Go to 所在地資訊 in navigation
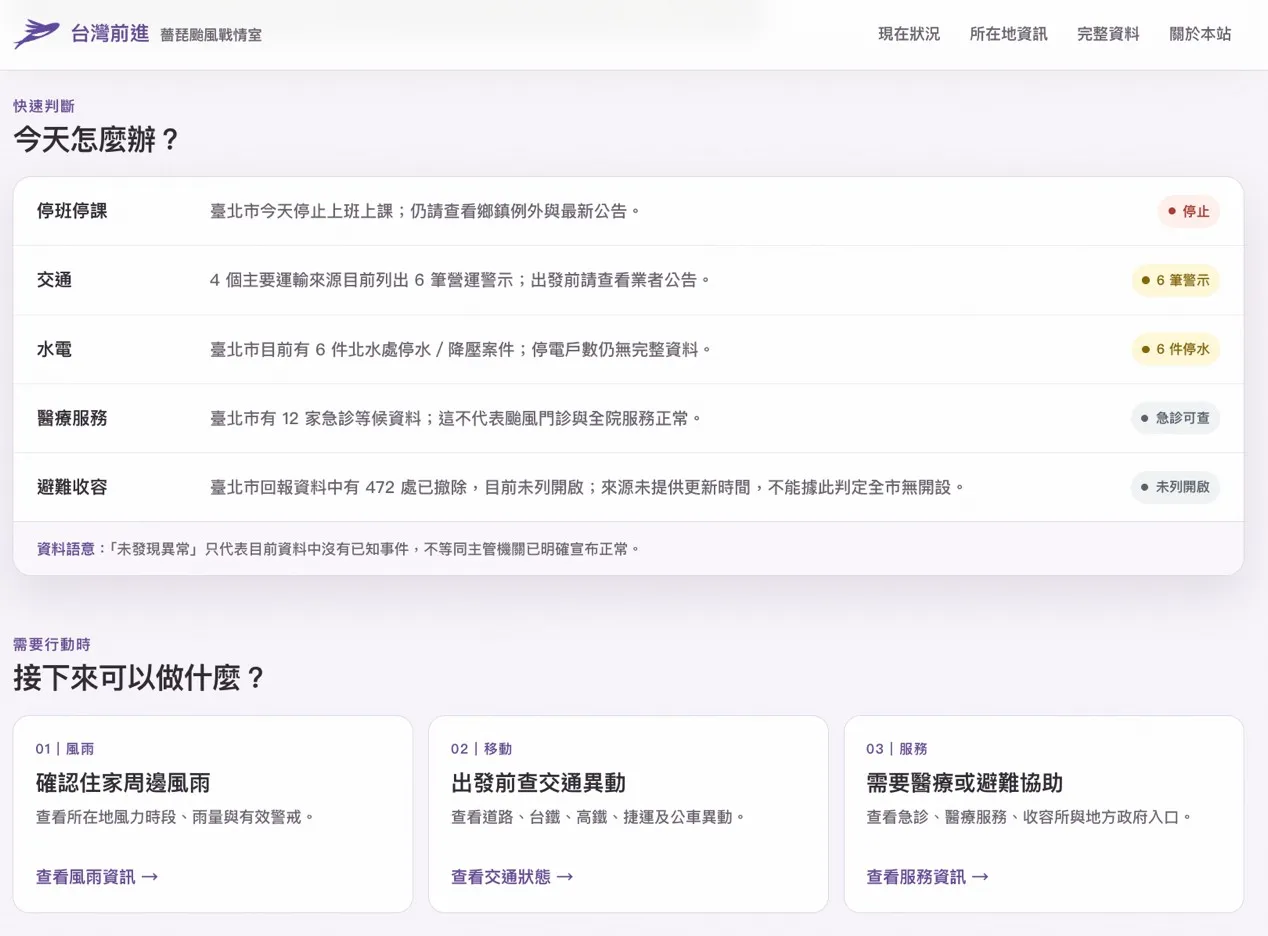Viewport: 1268px width, 936px height. [1008, 34]
